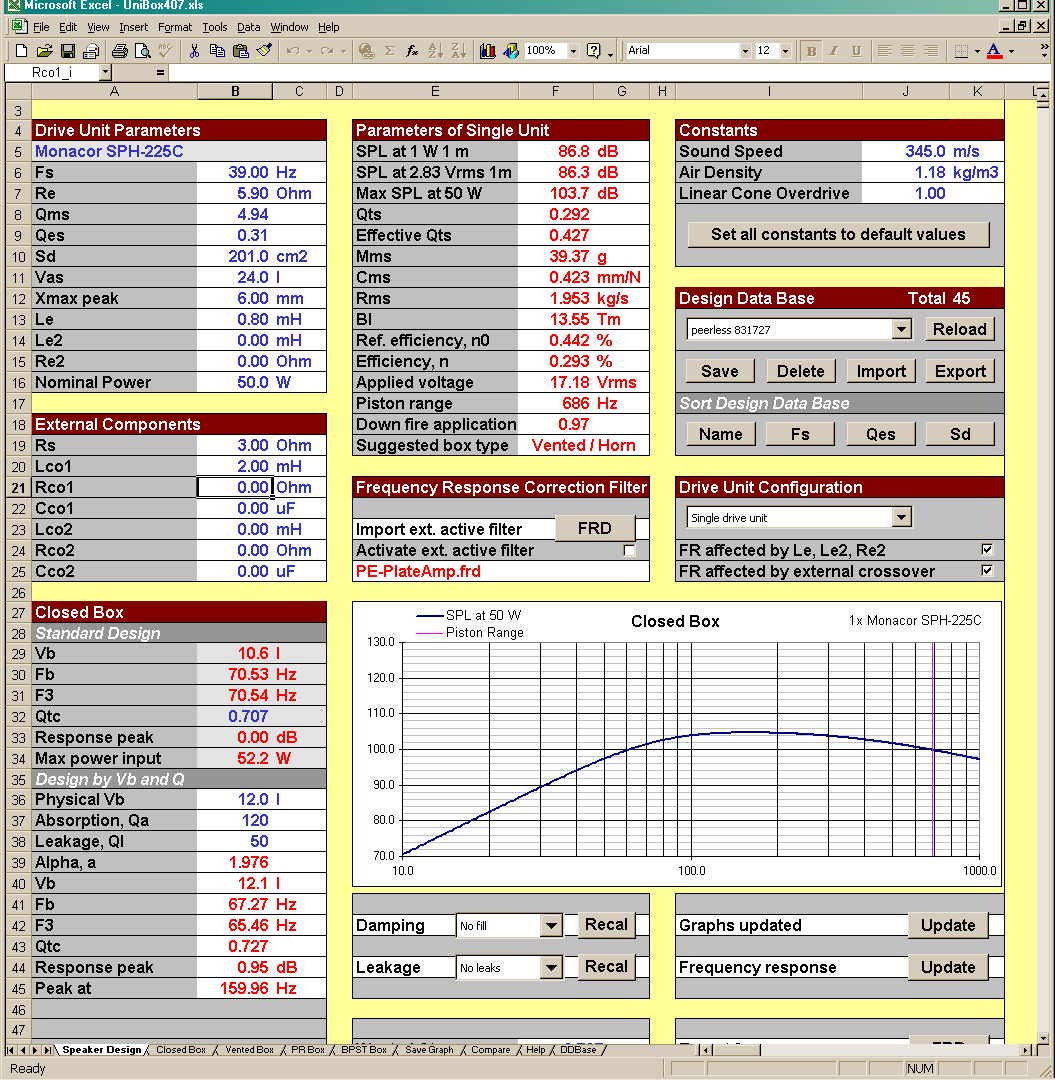This screenshot has height=1080, width=1055.
Task: Click the FRD import button
Action: (x=594, y=528)
